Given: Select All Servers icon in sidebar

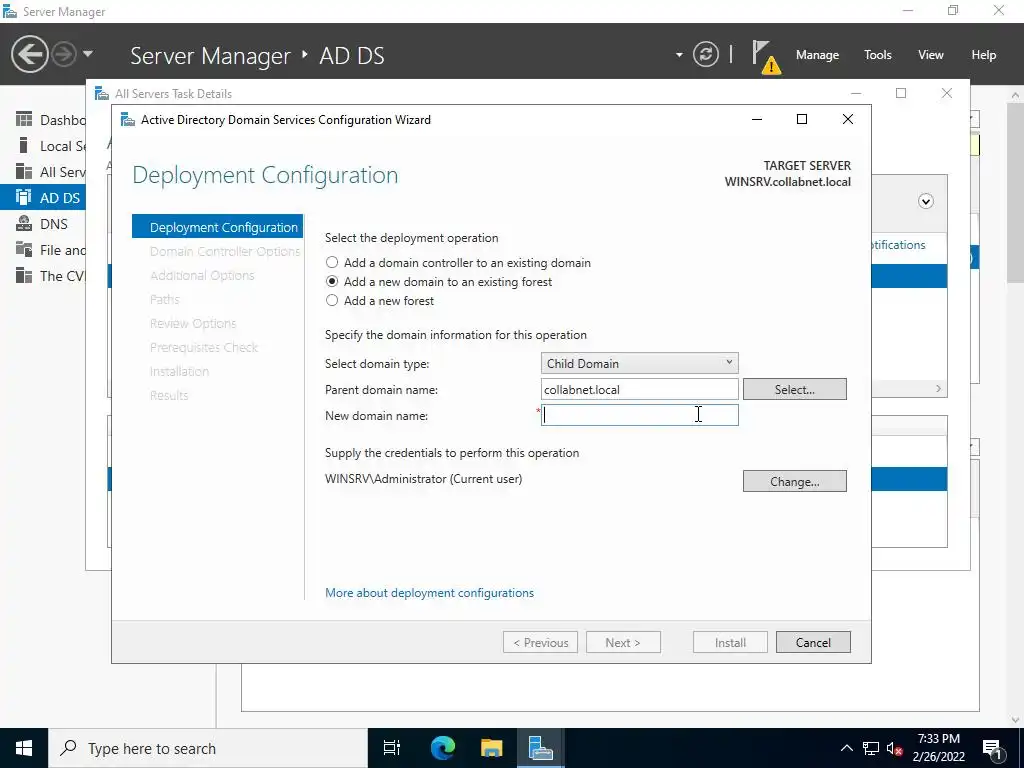Looking at the screenshot, I should (x=24, y=172).
